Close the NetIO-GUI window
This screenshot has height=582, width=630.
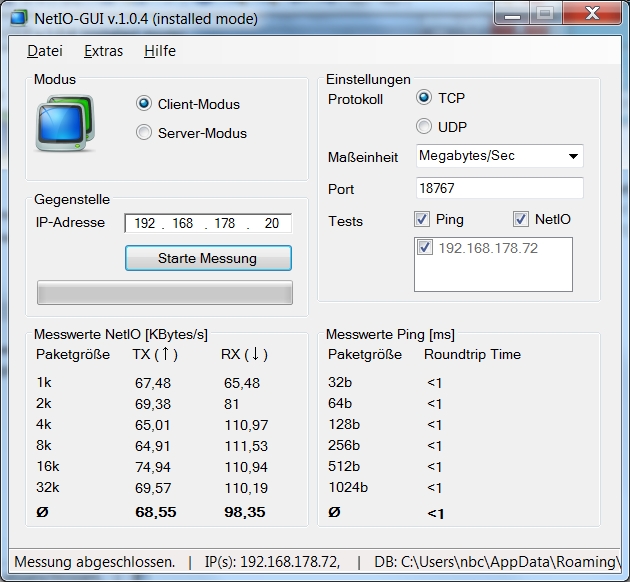(592, 14)
